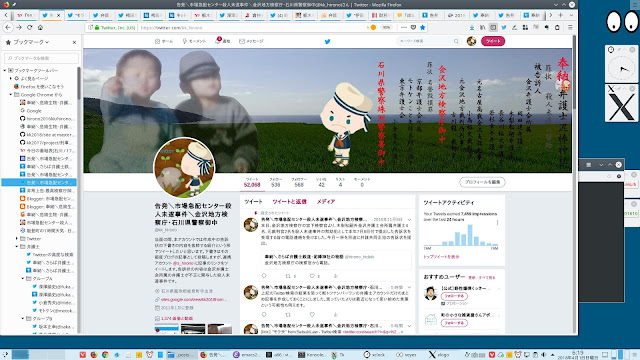Open the list all tabs dropdown
Screen dimensions: 640x360
point(571,15)
